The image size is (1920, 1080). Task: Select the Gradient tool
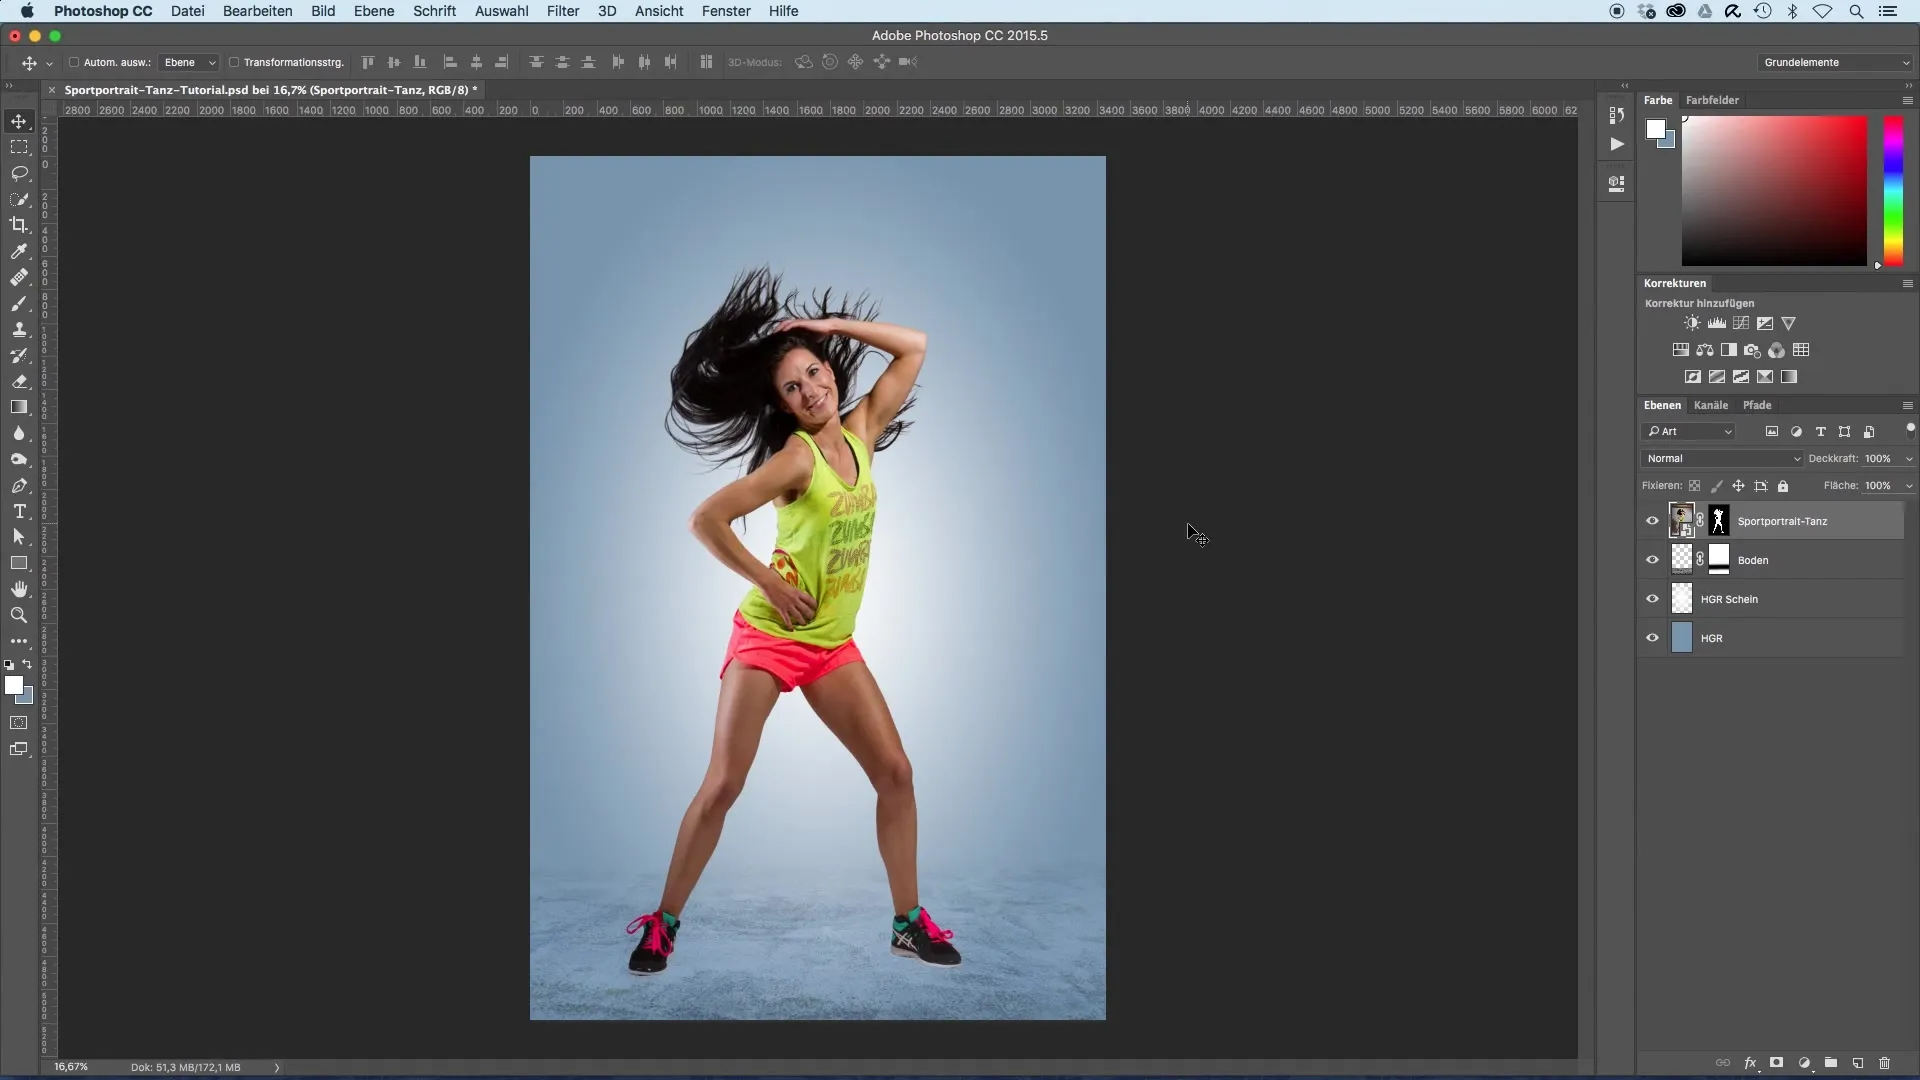[19, 407]
